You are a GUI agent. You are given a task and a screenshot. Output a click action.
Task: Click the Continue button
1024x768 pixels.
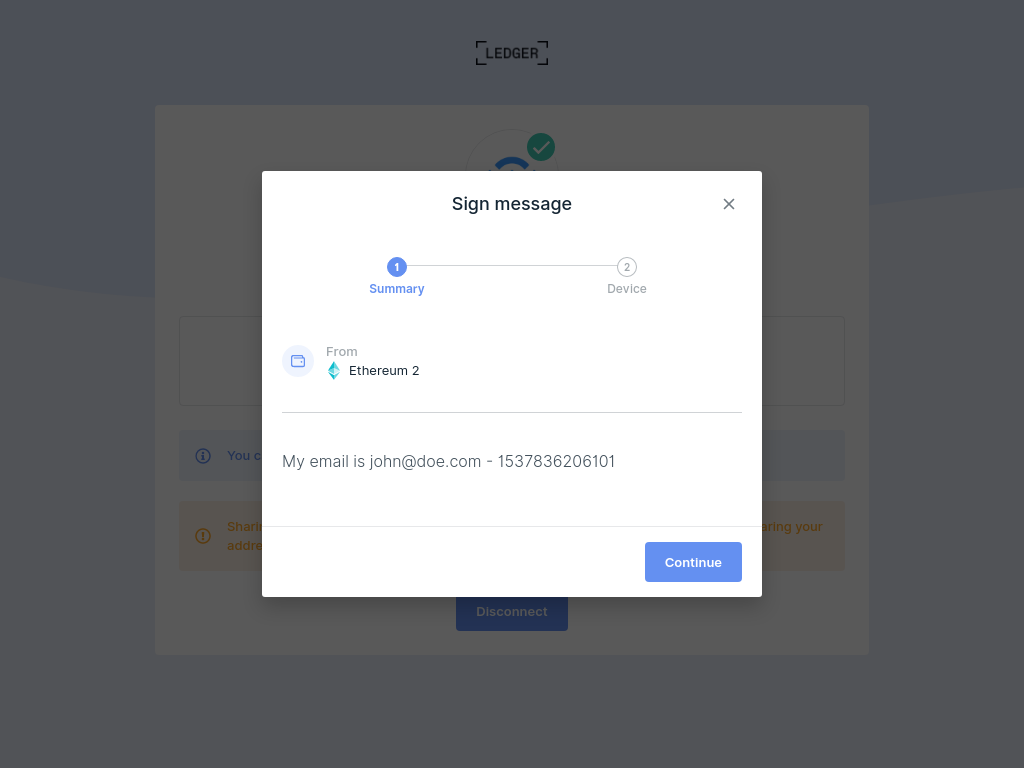point(693,562)
